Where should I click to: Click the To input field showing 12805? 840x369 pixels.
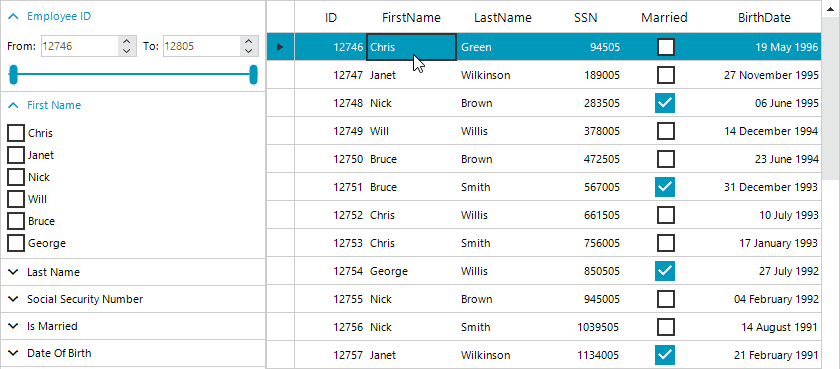201,46
